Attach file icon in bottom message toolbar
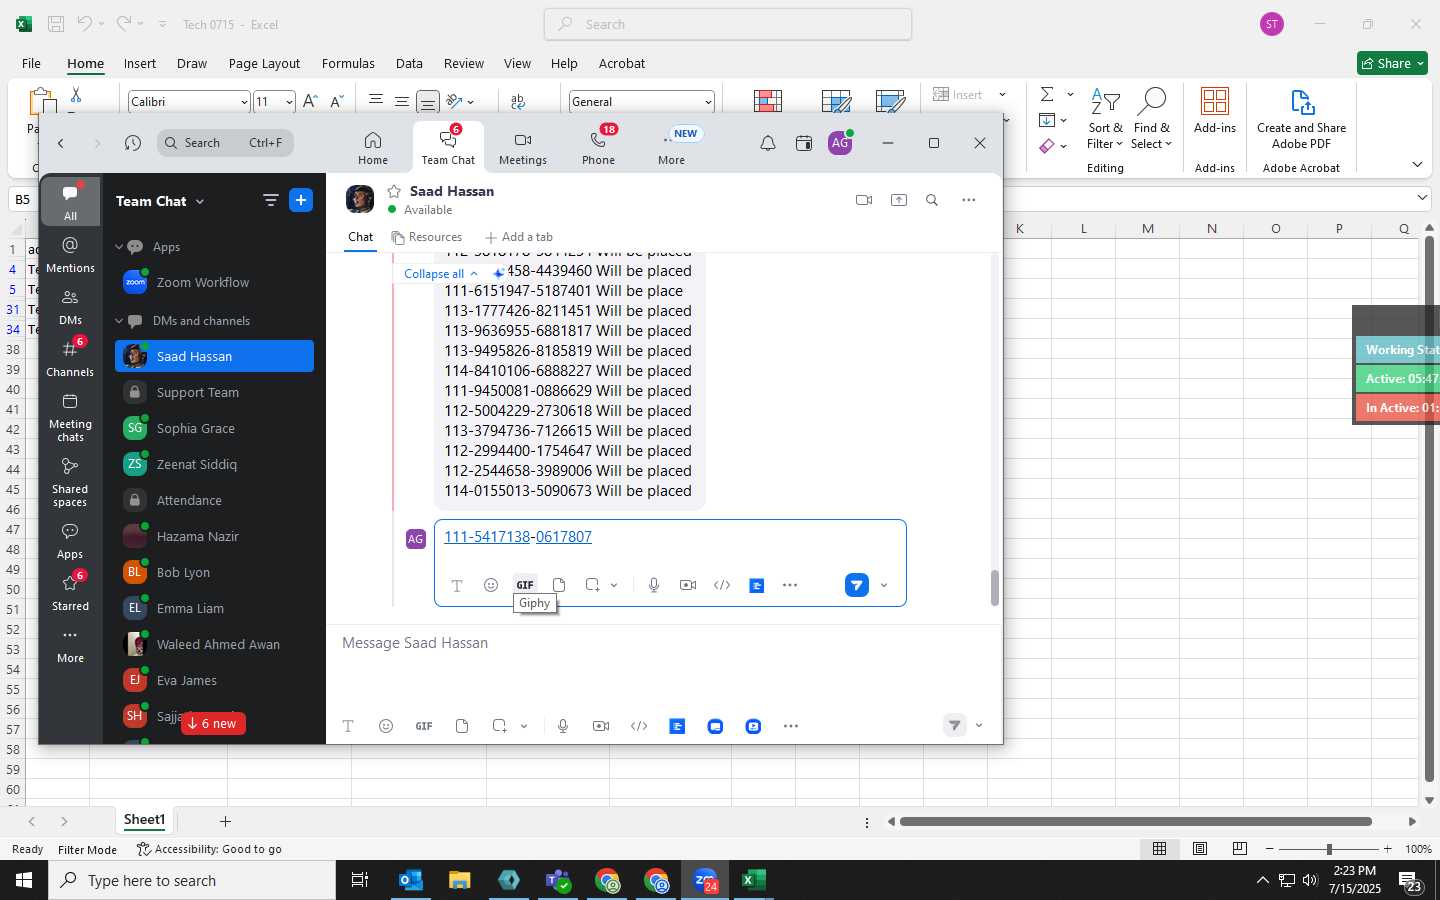The height and width of the screenshot is (900, 1440). [462, 726]
